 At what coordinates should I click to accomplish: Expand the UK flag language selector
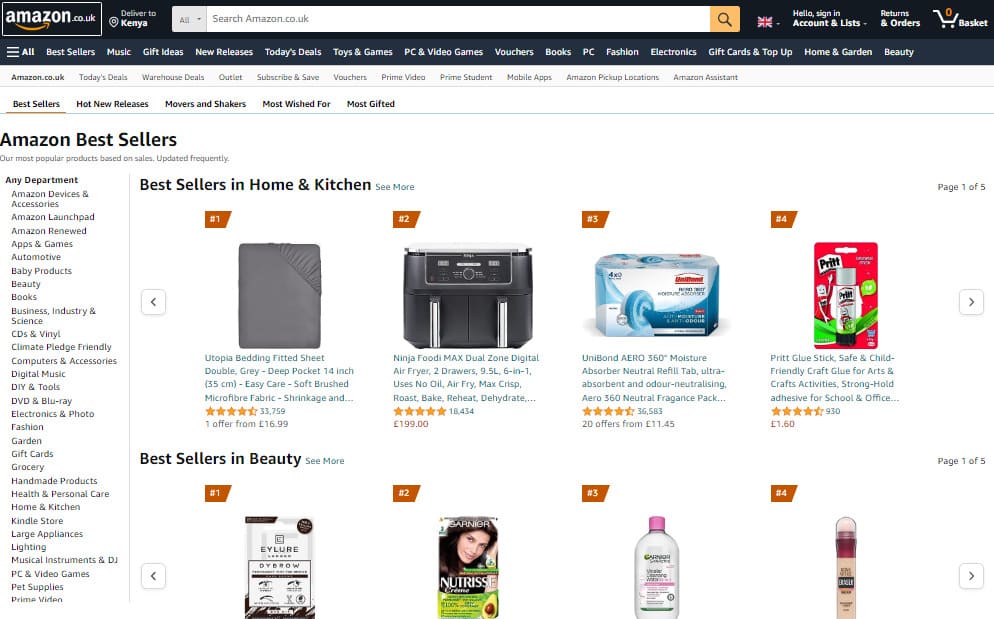(x=768, y=22)
